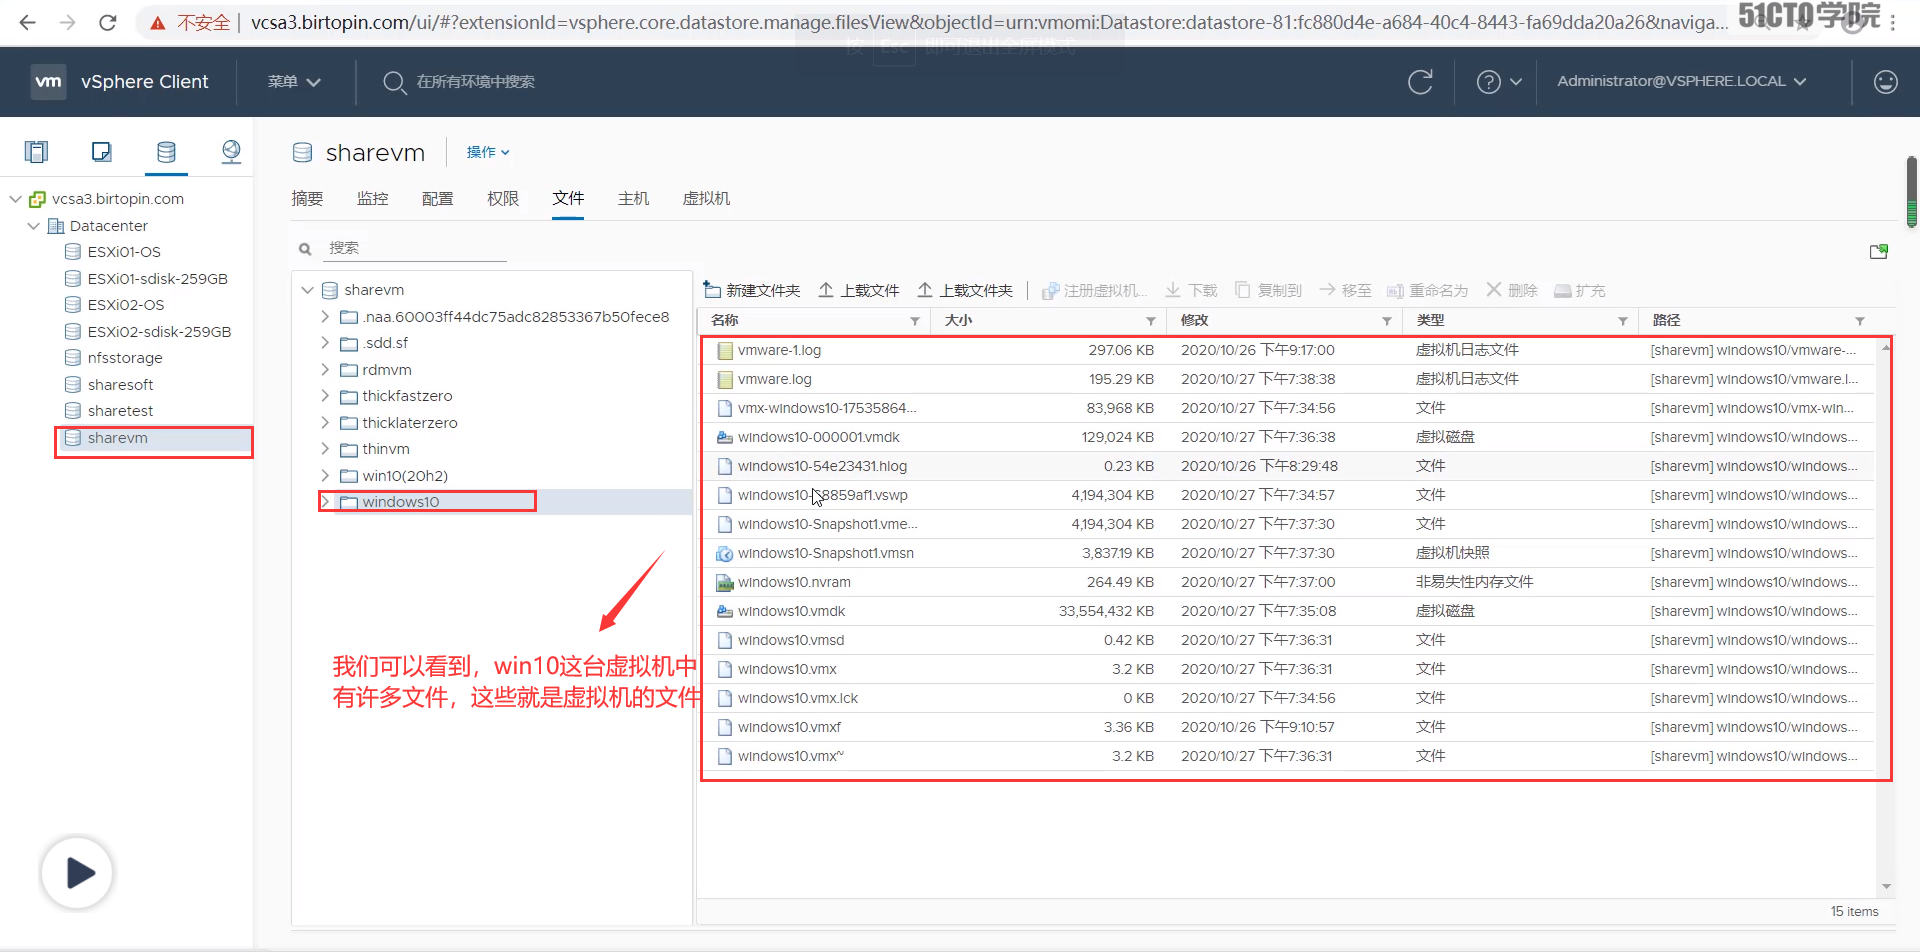Select the Storage inventory view icon
Viewport: 1920px width, 952px height.
click(166, 151)
